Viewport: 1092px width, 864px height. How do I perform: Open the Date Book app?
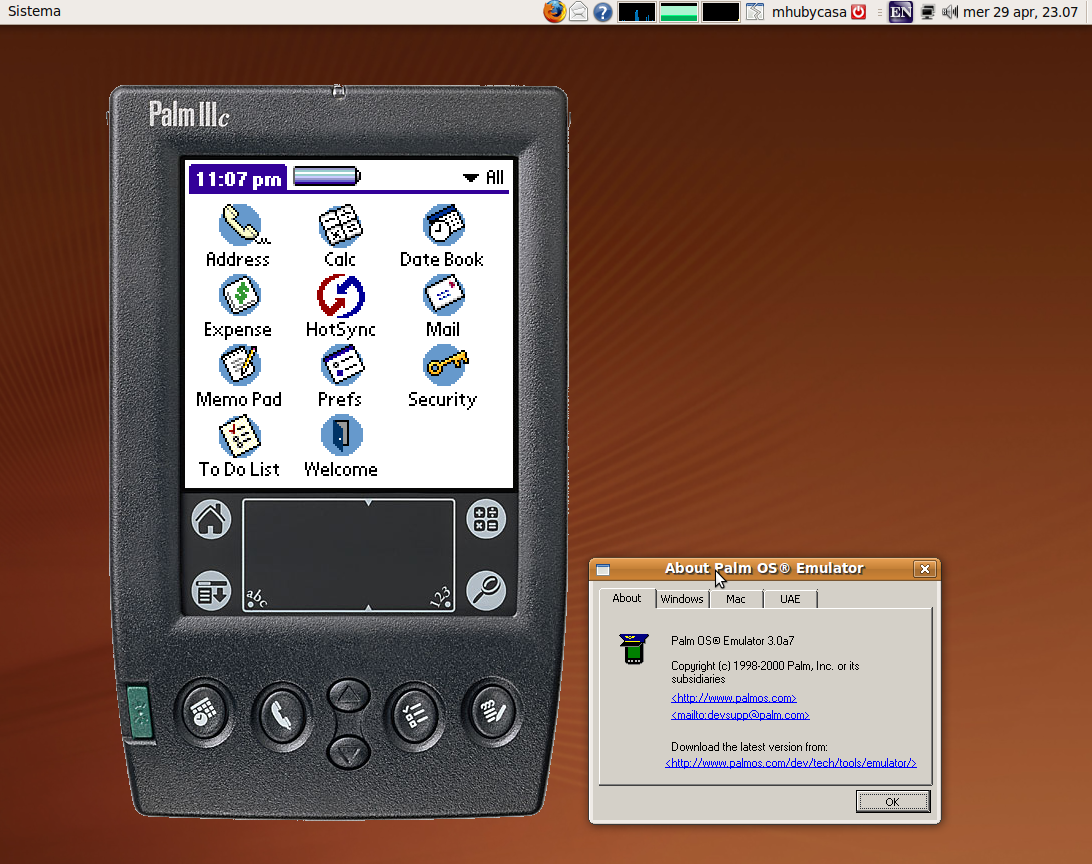(x=442, y=235)
